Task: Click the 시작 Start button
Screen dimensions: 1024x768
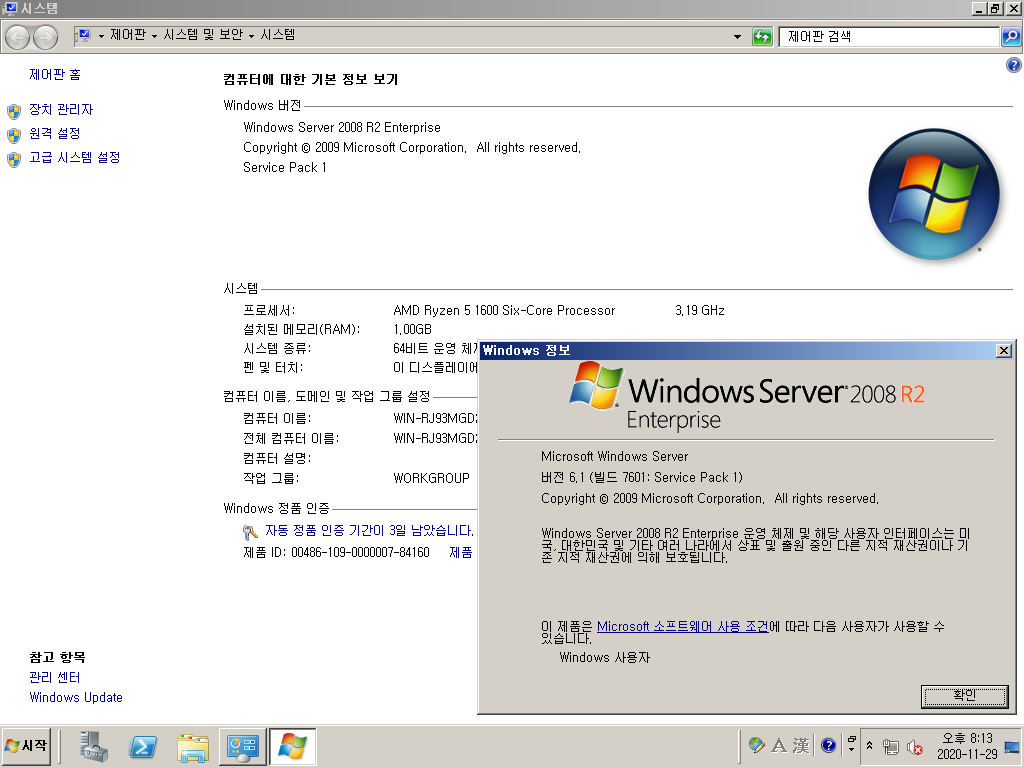Action: click(x=27, y=746)
